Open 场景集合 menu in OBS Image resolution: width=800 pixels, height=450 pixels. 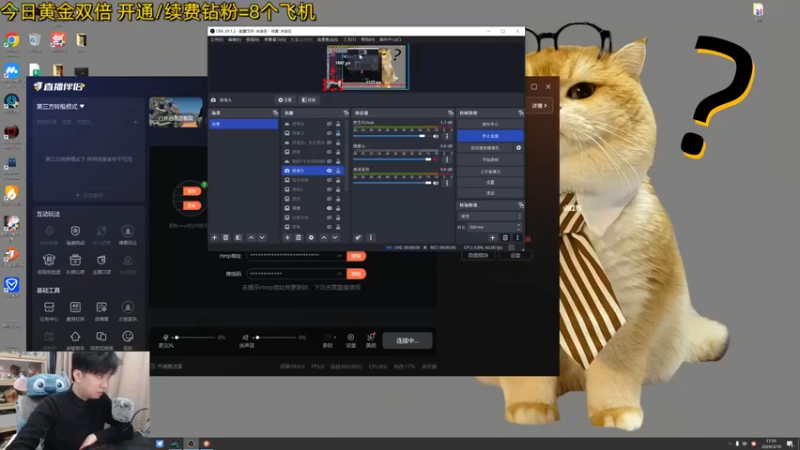[328, 39]
